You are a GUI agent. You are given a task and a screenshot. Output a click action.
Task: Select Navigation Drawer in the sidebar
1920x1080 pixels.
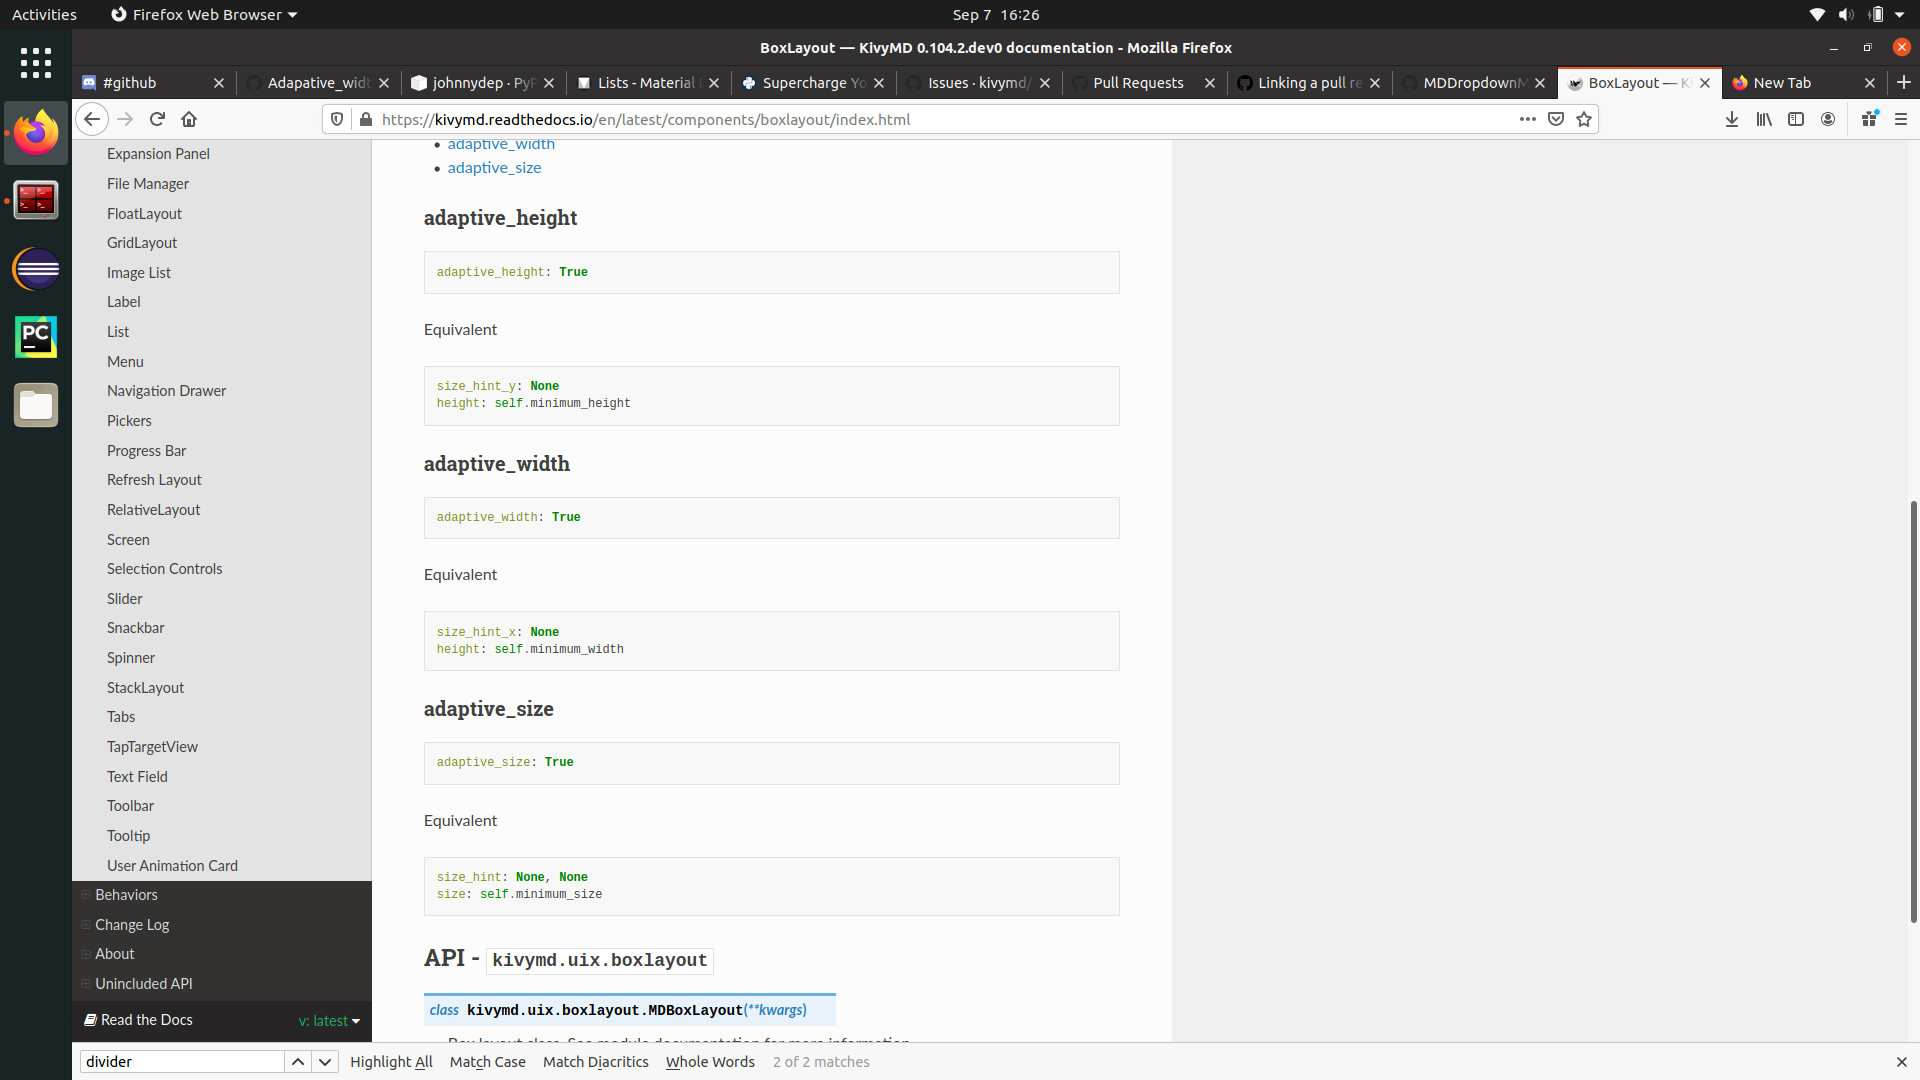(166, 390)
